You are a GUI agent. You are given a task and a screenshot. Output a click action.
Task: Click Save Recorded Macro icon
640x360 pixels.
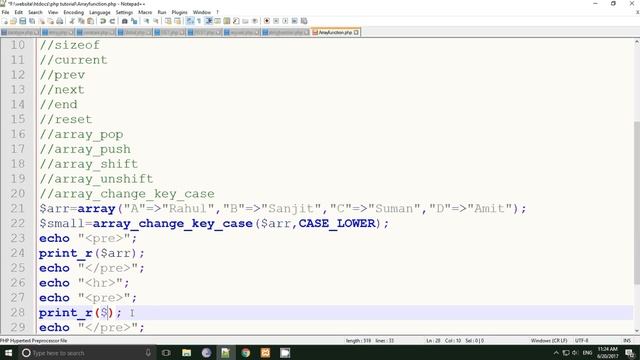click(304, 21)
